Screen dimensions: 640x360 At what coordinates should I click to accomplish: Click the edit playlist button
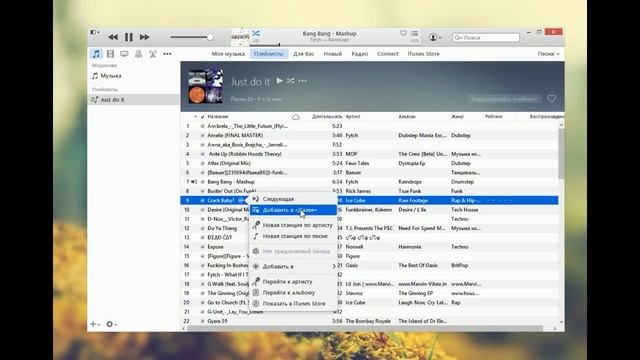pos(504,99)
